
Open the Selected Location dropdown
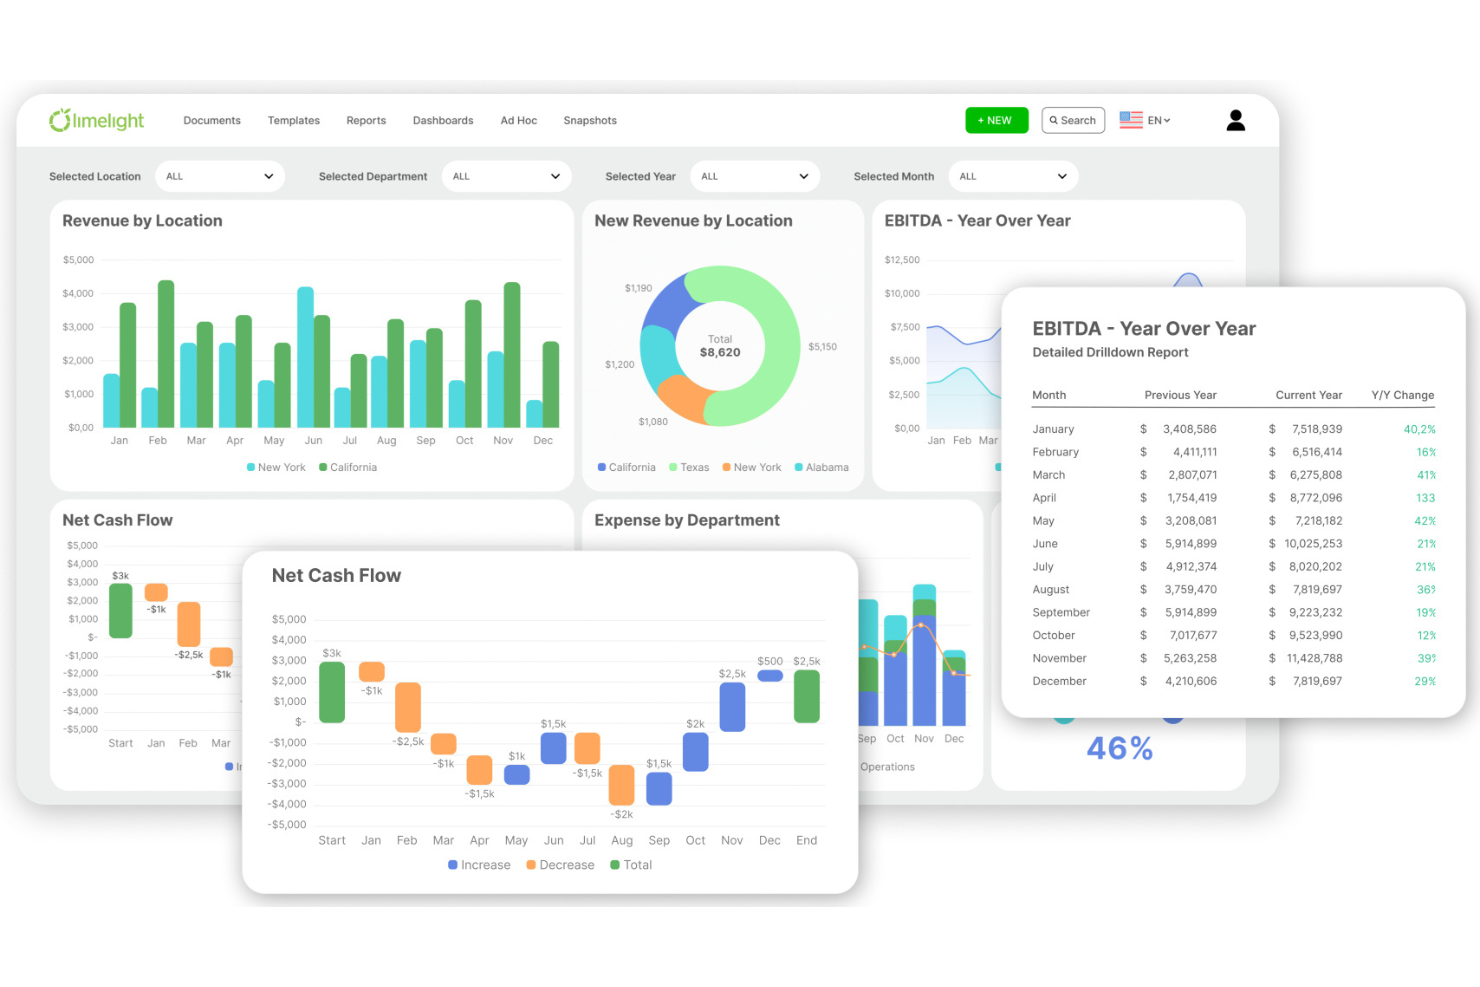click(x=220, y=176)
